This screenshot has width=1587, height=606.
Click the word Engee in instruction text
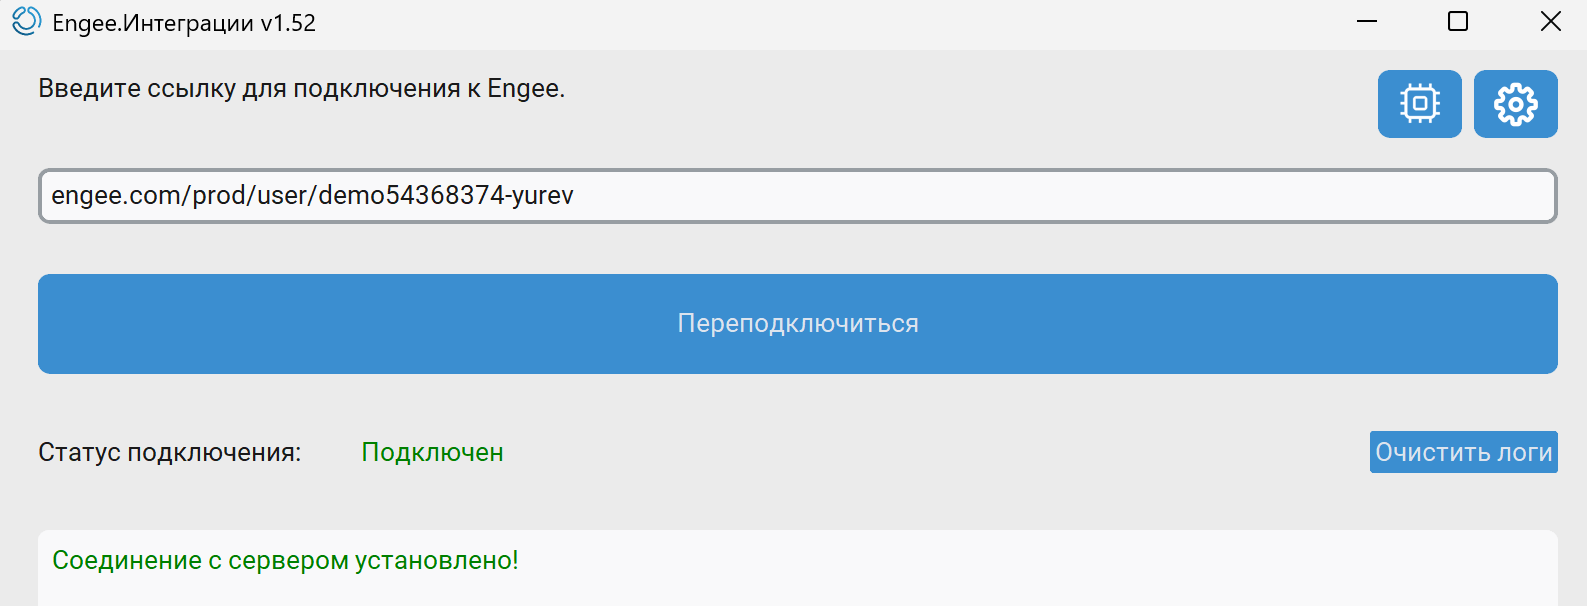523,89
